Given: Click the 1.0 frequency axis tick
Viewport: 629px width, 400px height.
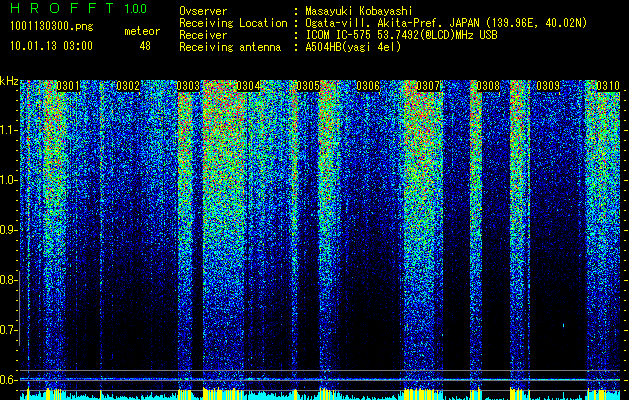Looking at the screenshot, I should point(8,181).
